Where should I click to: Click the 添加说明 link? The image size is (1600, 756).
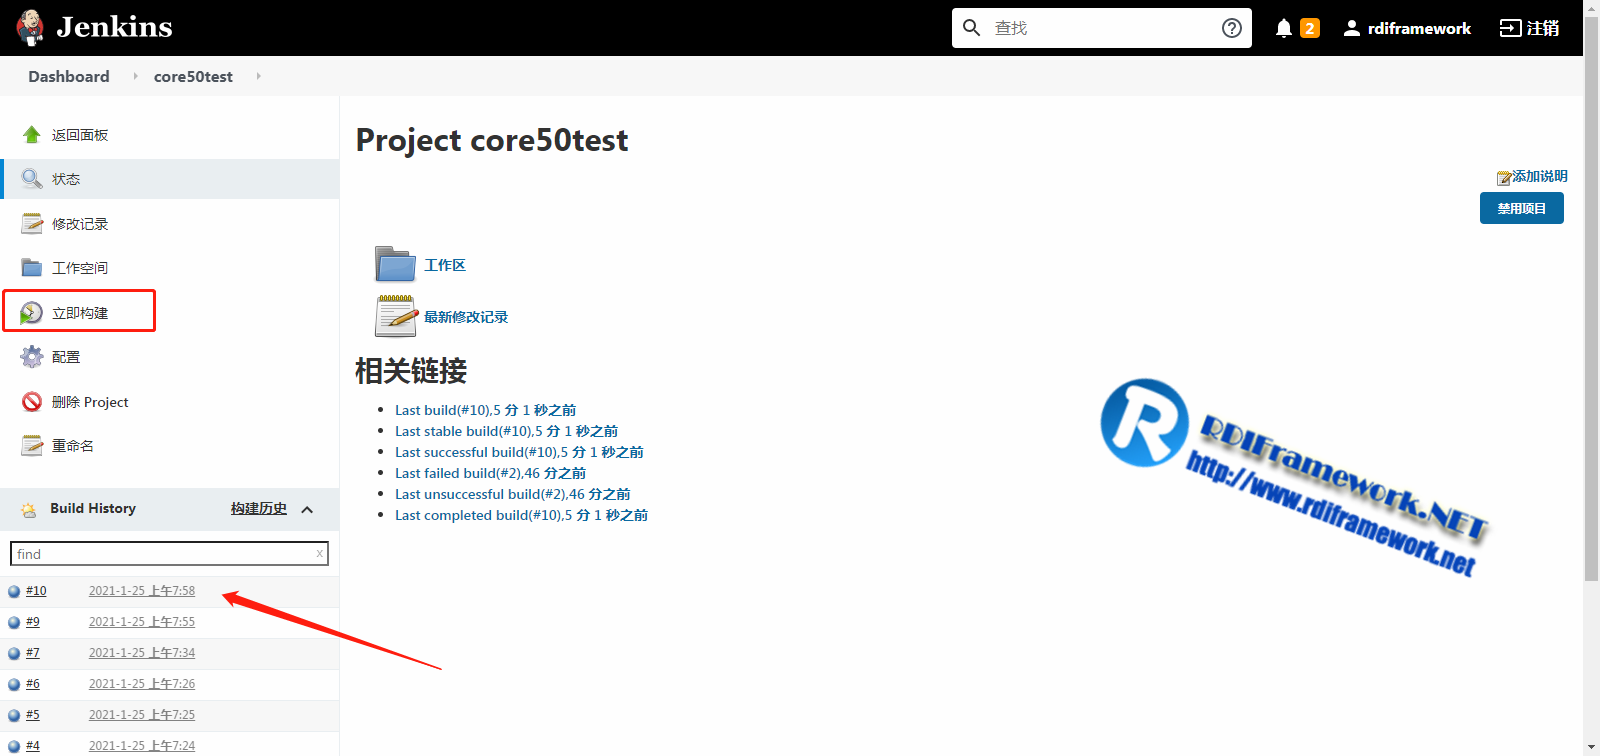click(x=1540, y=176)
